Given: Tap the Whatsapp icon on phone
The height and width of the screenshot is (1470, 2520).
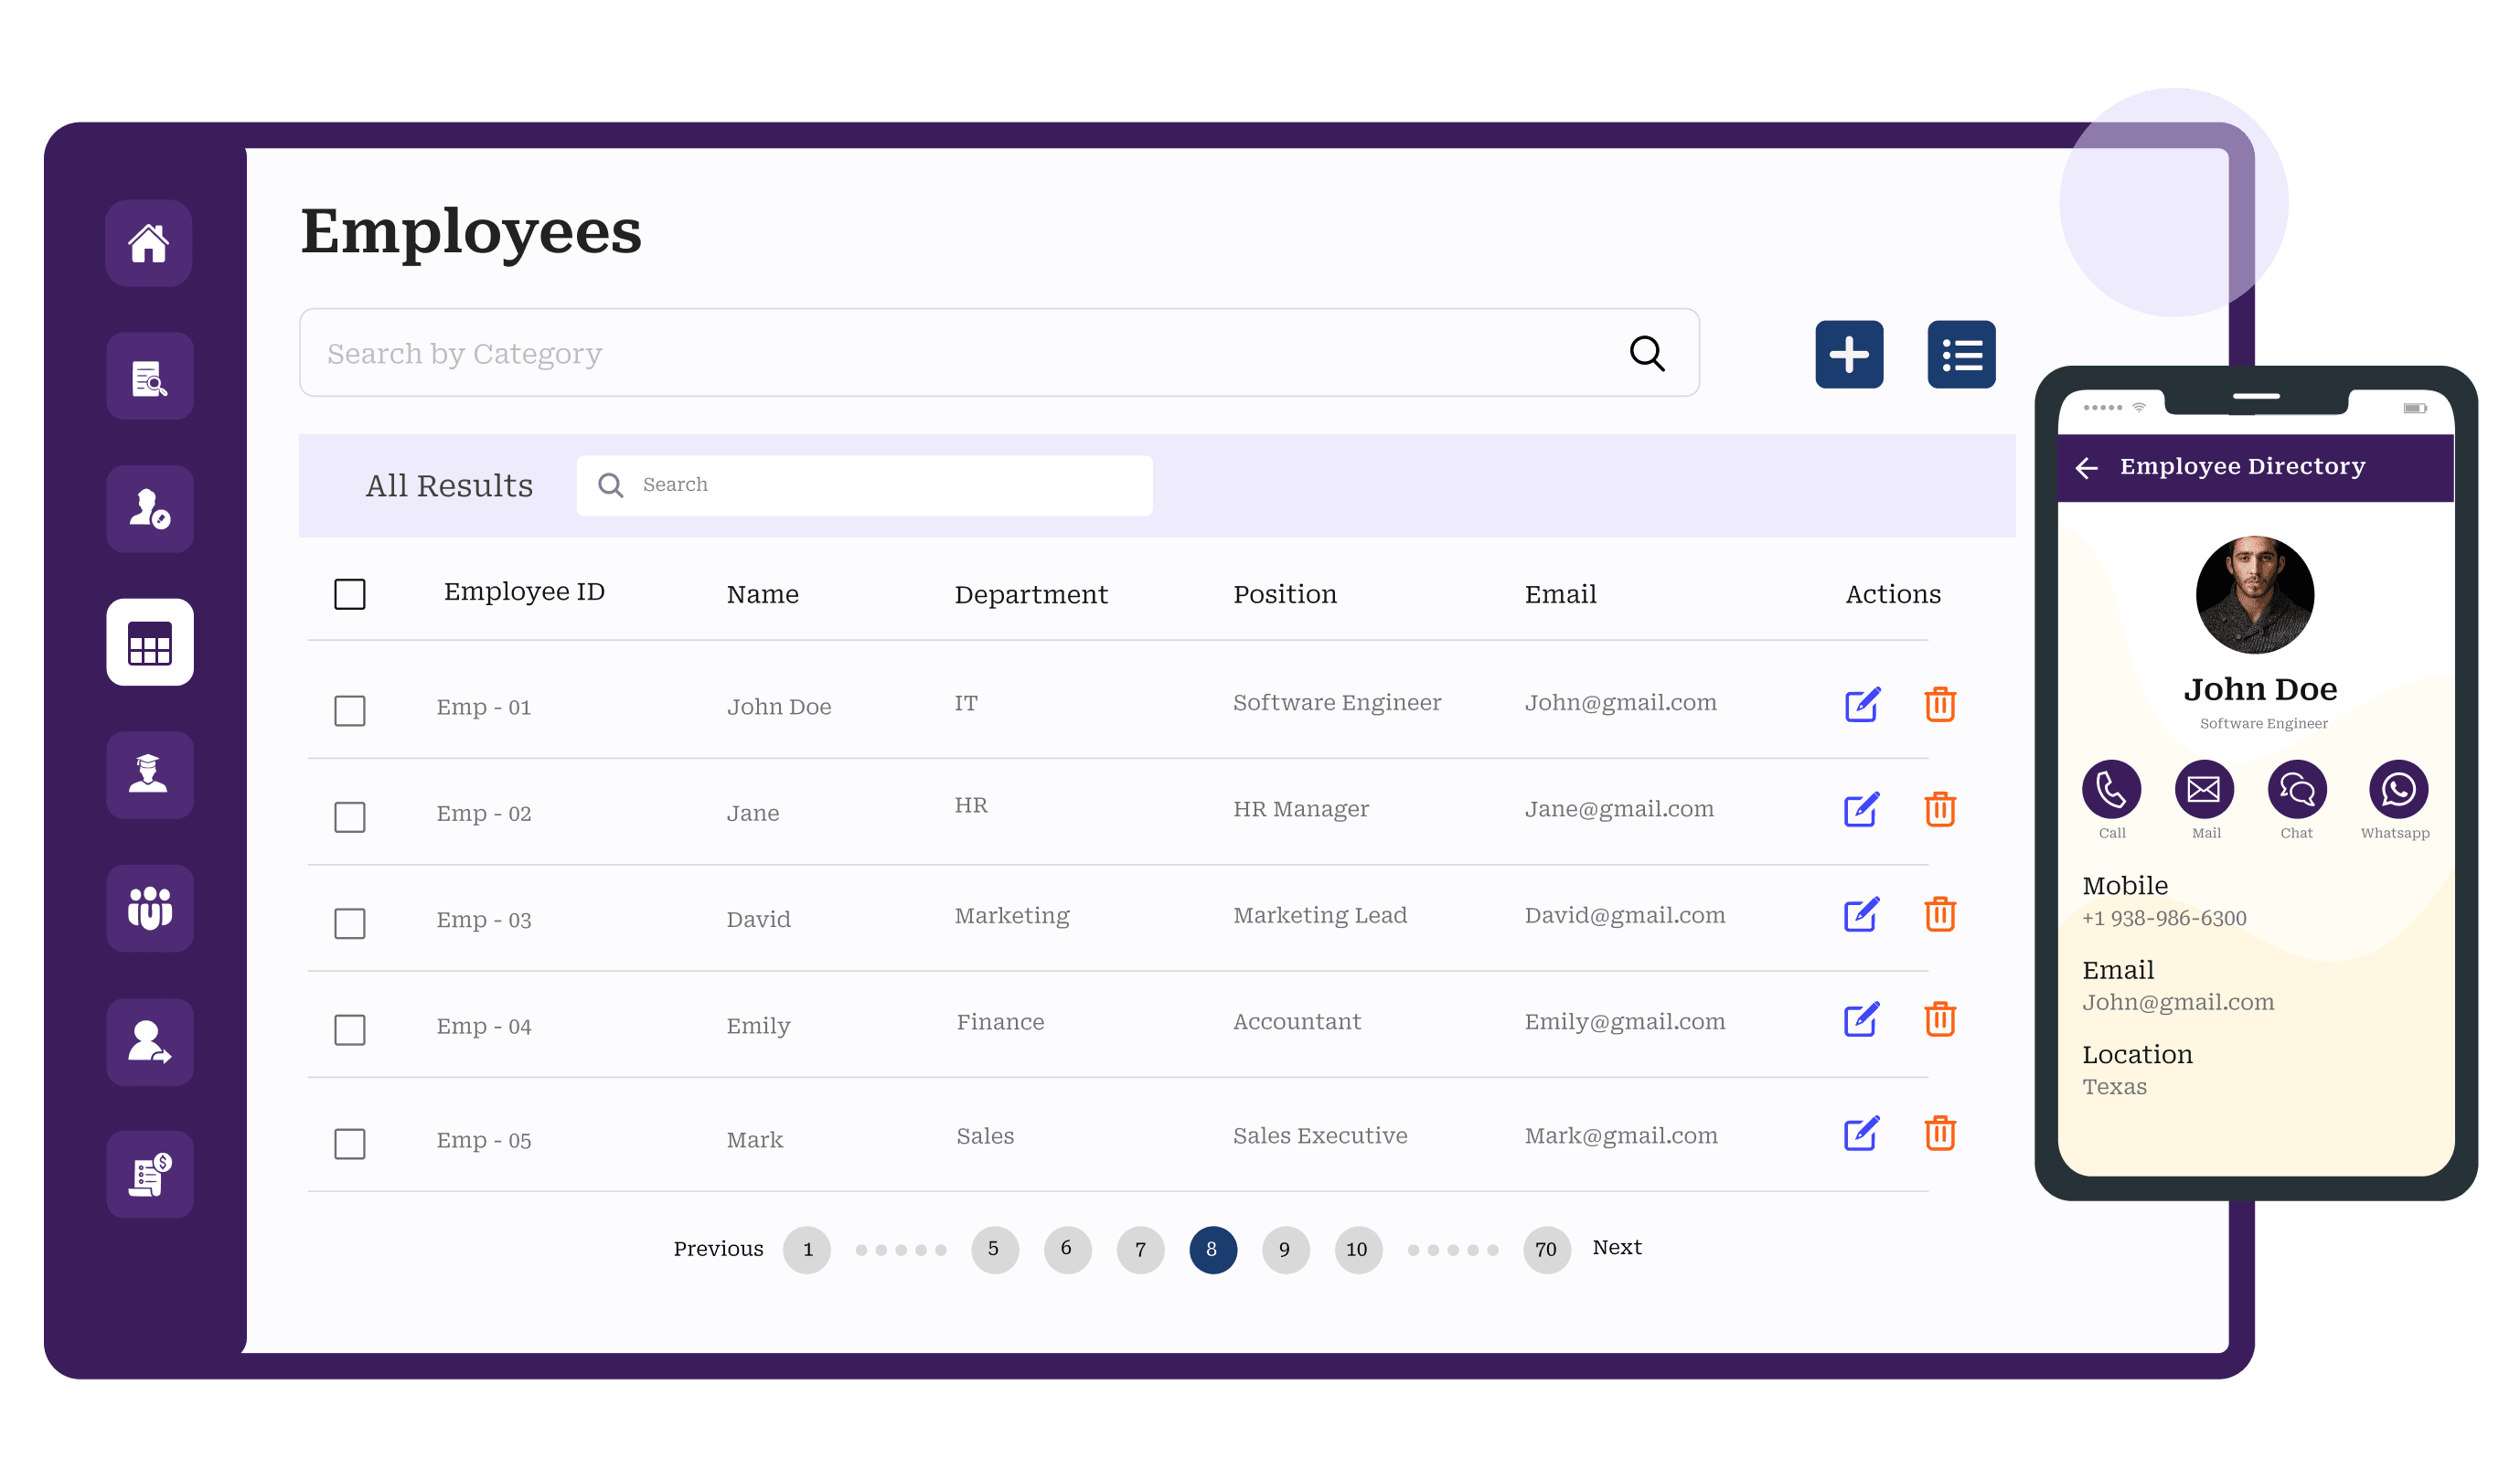Looking at the screenshot, I should coord(2398,790).
